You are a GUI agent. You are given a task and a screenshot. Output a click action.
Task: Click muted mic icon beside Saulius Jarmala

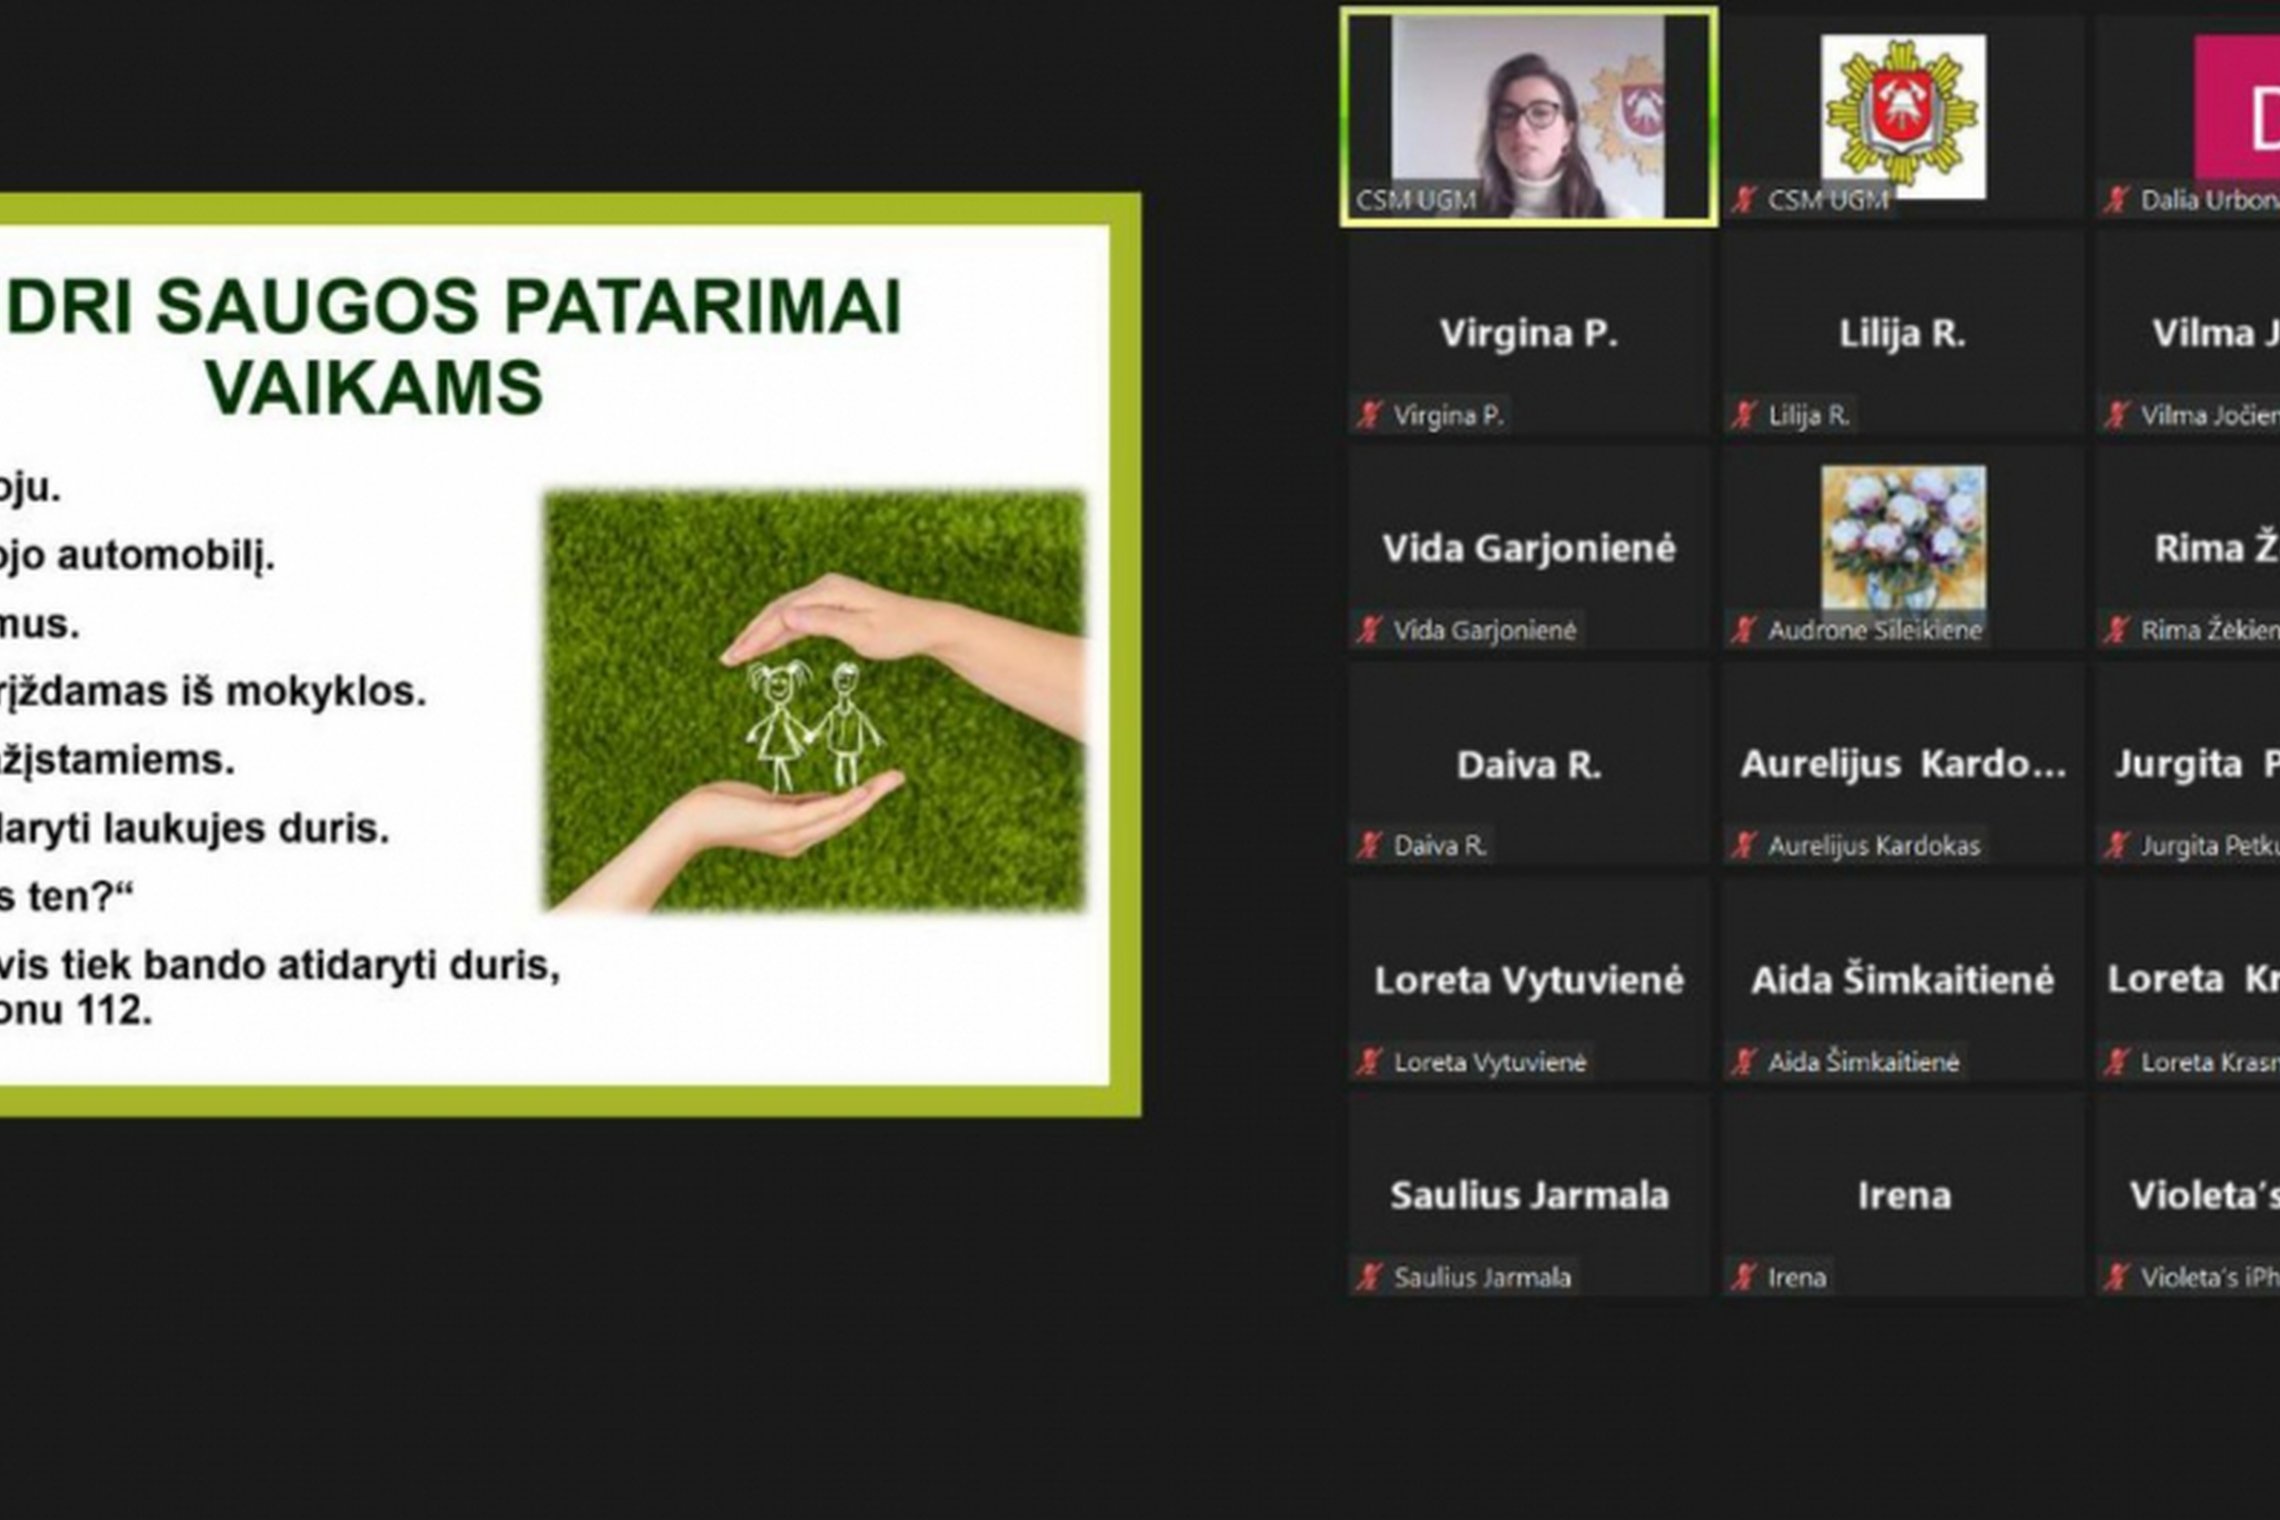pyautogui.click(x=1369, y=1276)
